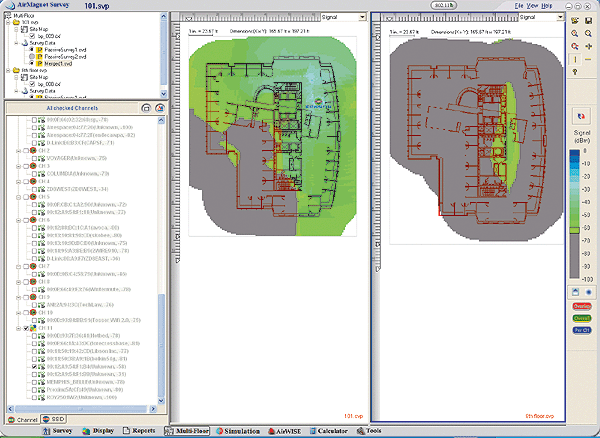Click the chart icon beside All checked Channels
The height and width of the screenshot is (438, 600).
tap(160, 108)
